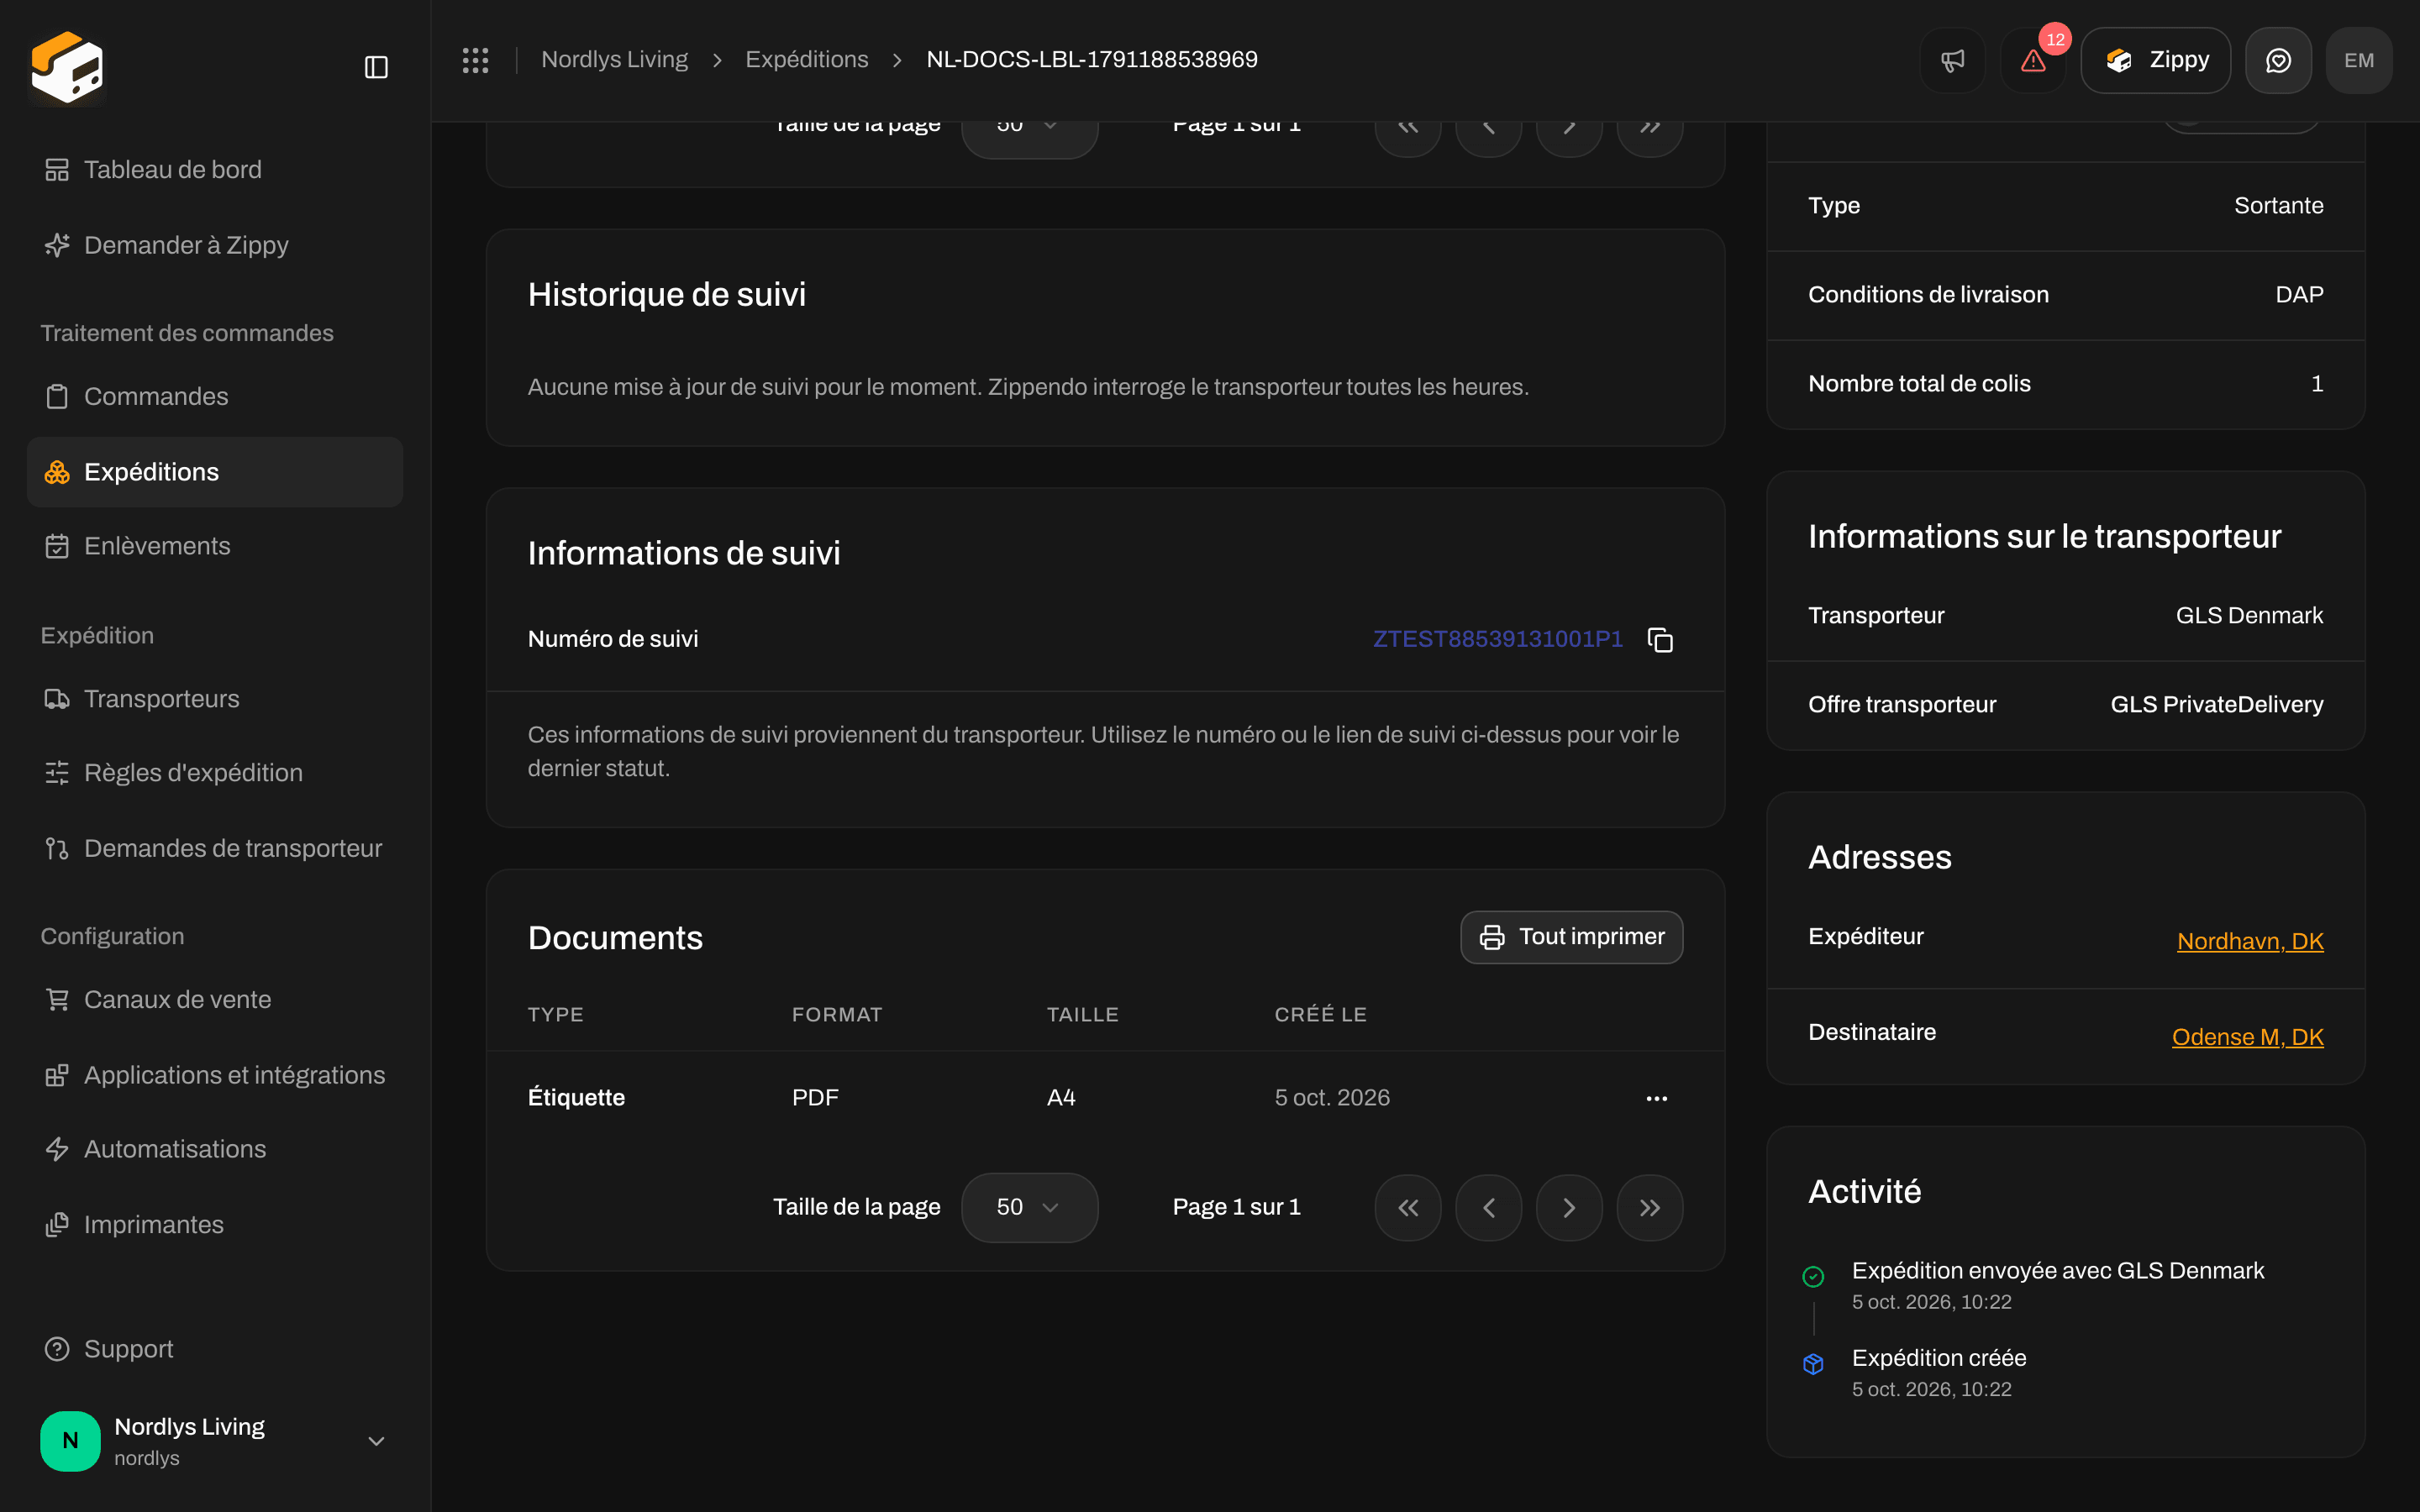
Task: Collapse the sidebar panel icon
Action: tap(376, 67)
